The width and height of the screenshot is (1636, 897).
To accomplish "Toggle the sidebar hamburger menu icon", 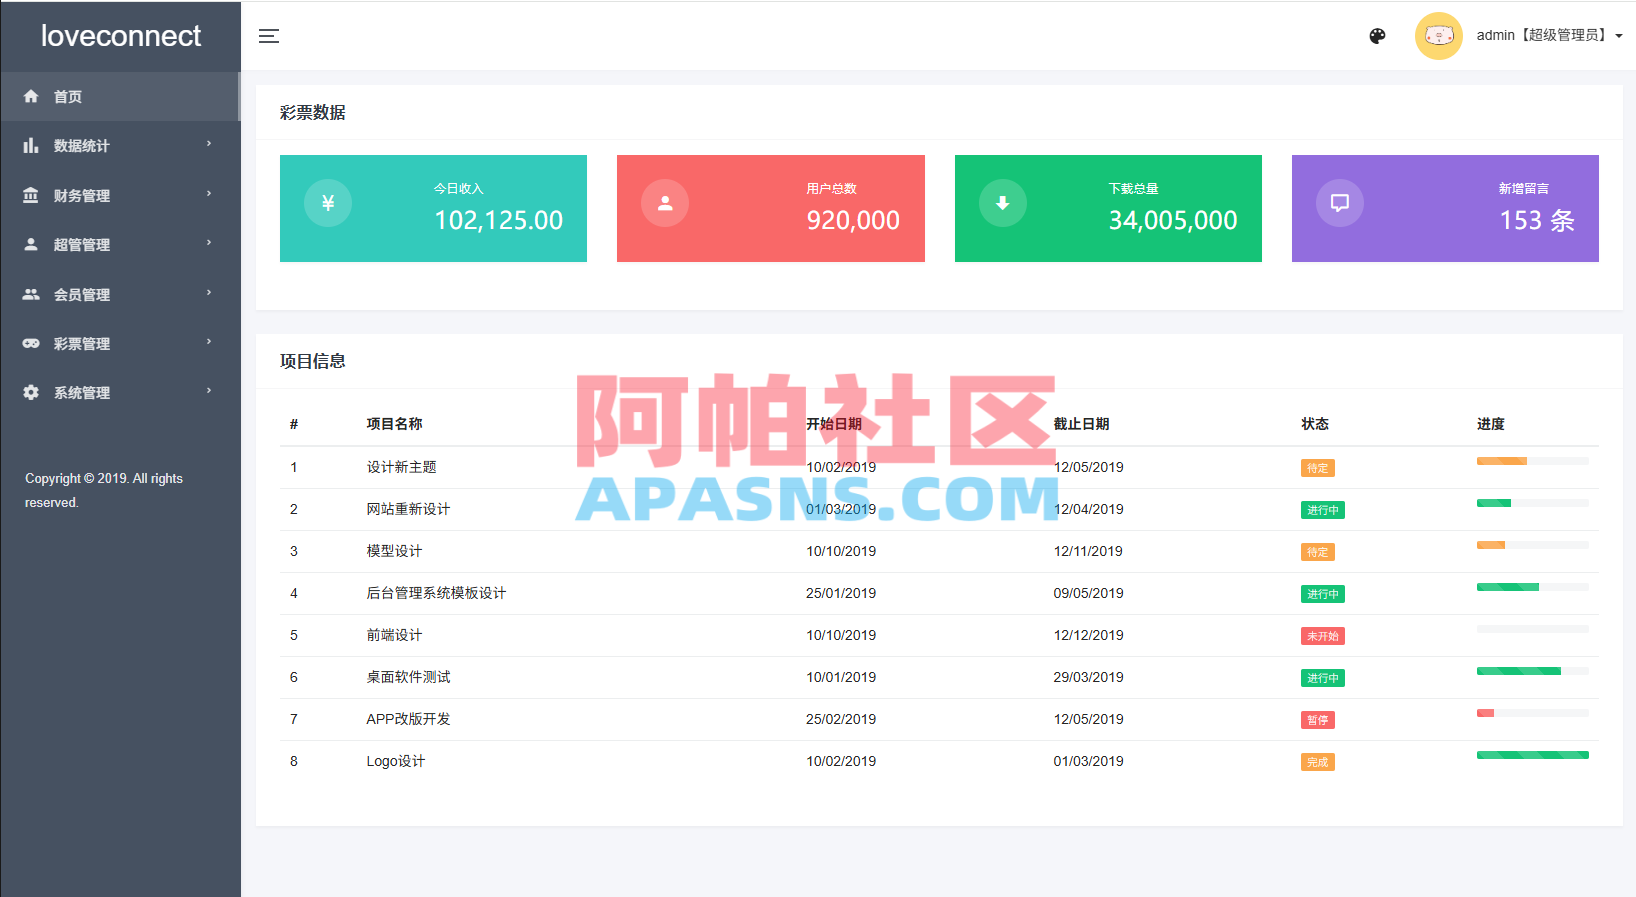I will 269,36.
